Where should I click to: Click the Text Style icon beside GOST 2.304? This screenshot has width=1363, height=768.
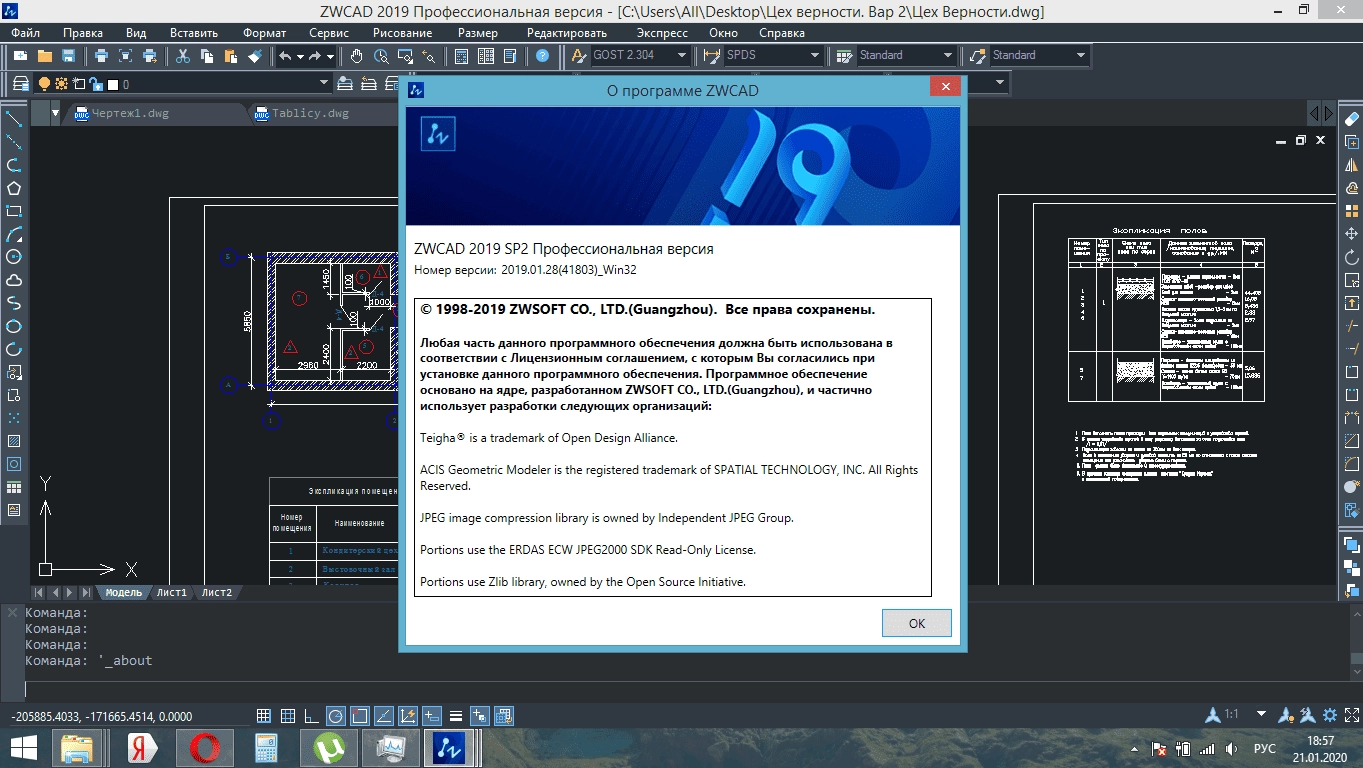coord(577,56)
